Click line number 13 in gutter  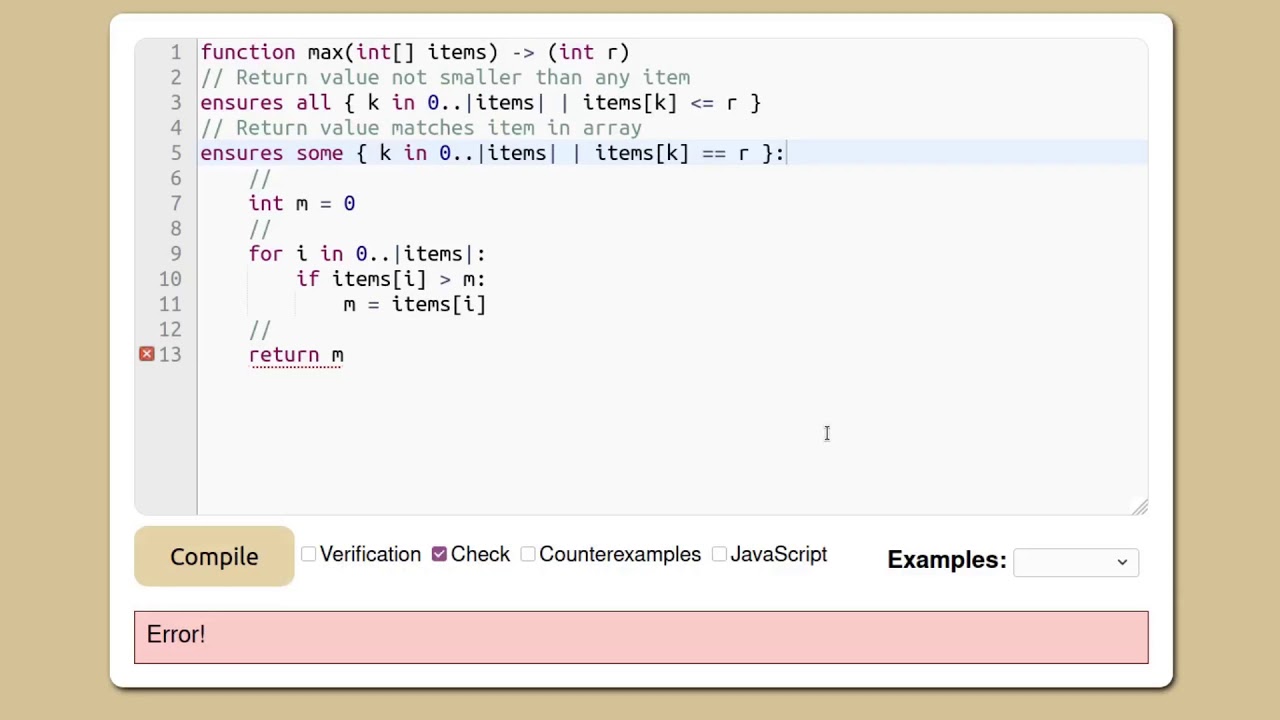point(170,355)
